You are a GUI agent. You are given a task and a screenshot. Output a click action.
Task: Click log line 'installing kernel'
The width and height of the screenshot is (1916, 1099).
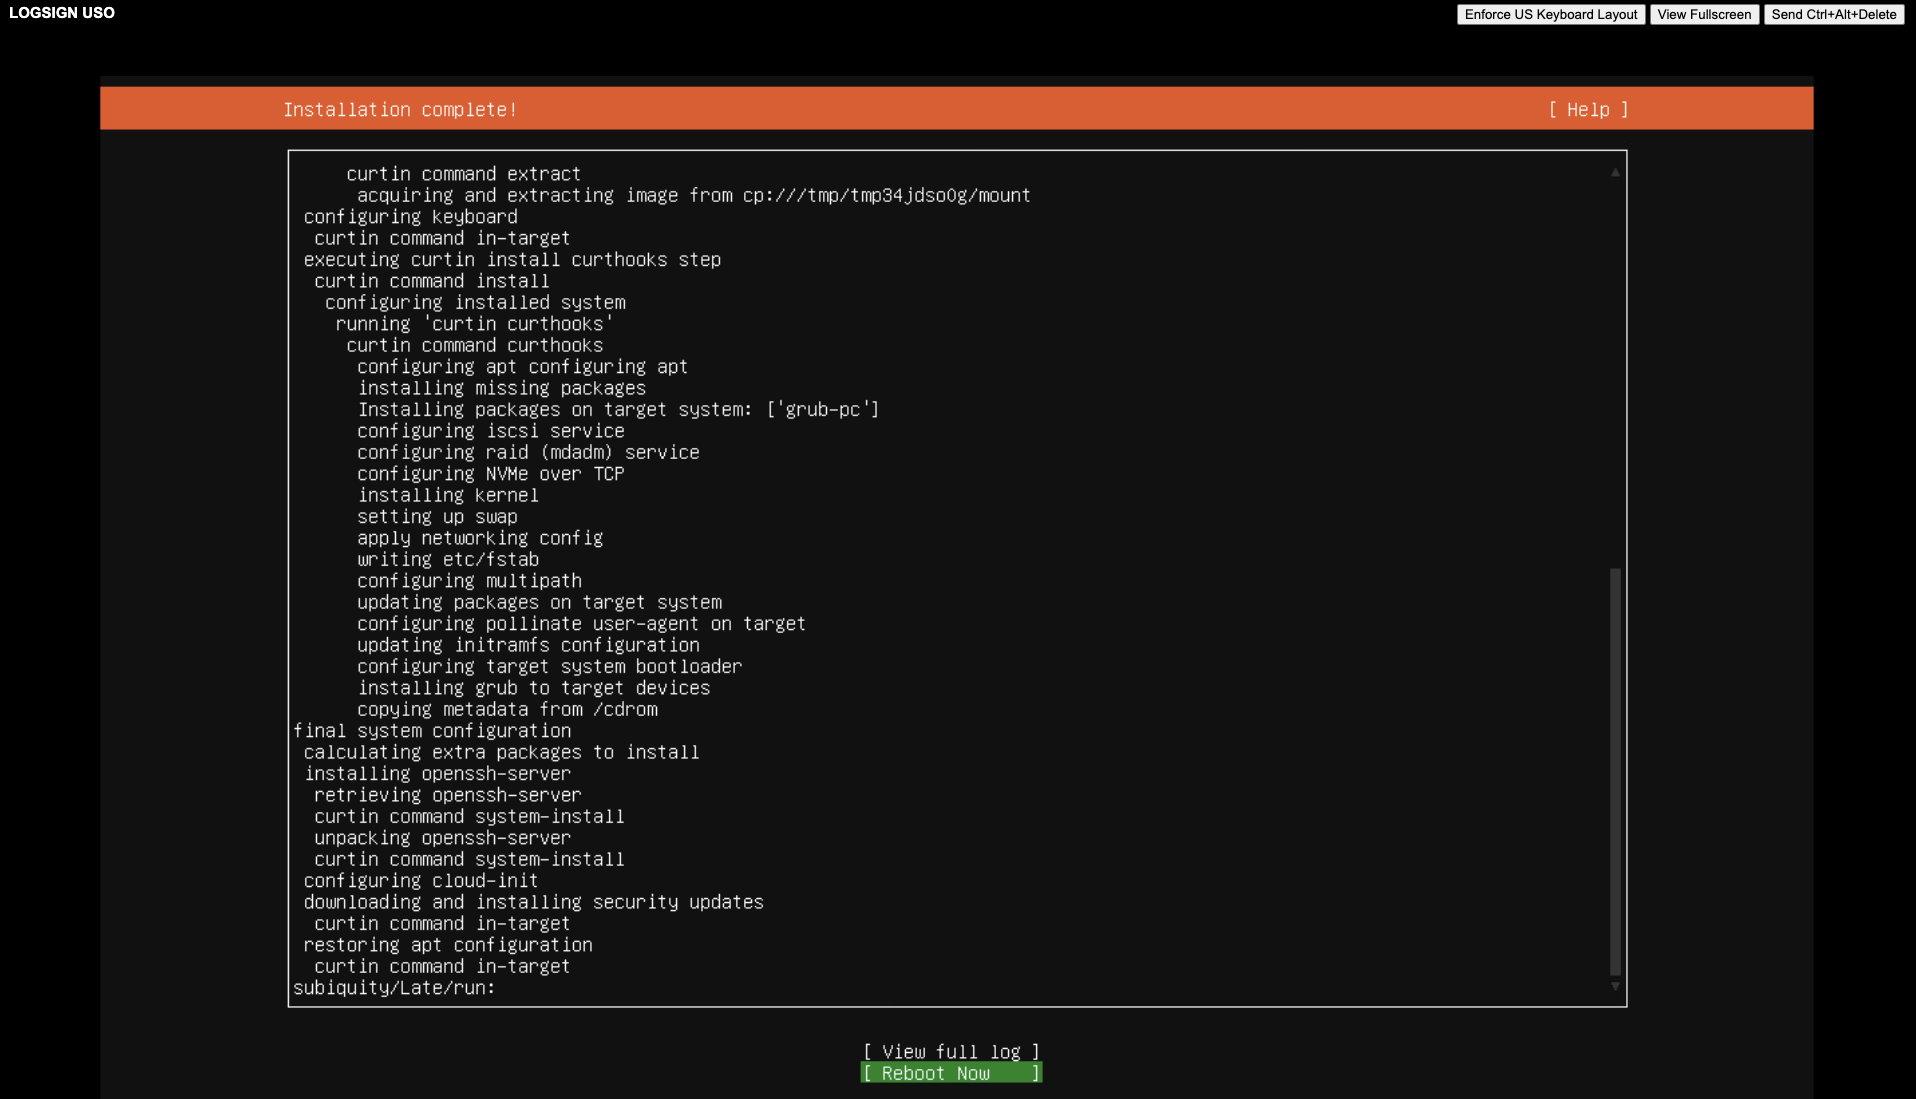pos(448,495)
